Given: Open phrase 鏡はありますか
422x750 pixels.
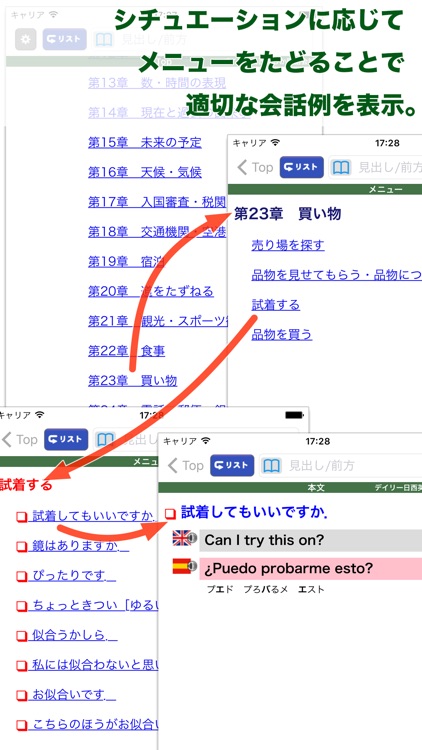Looking at the screenshot, I should tap(78, 546).
